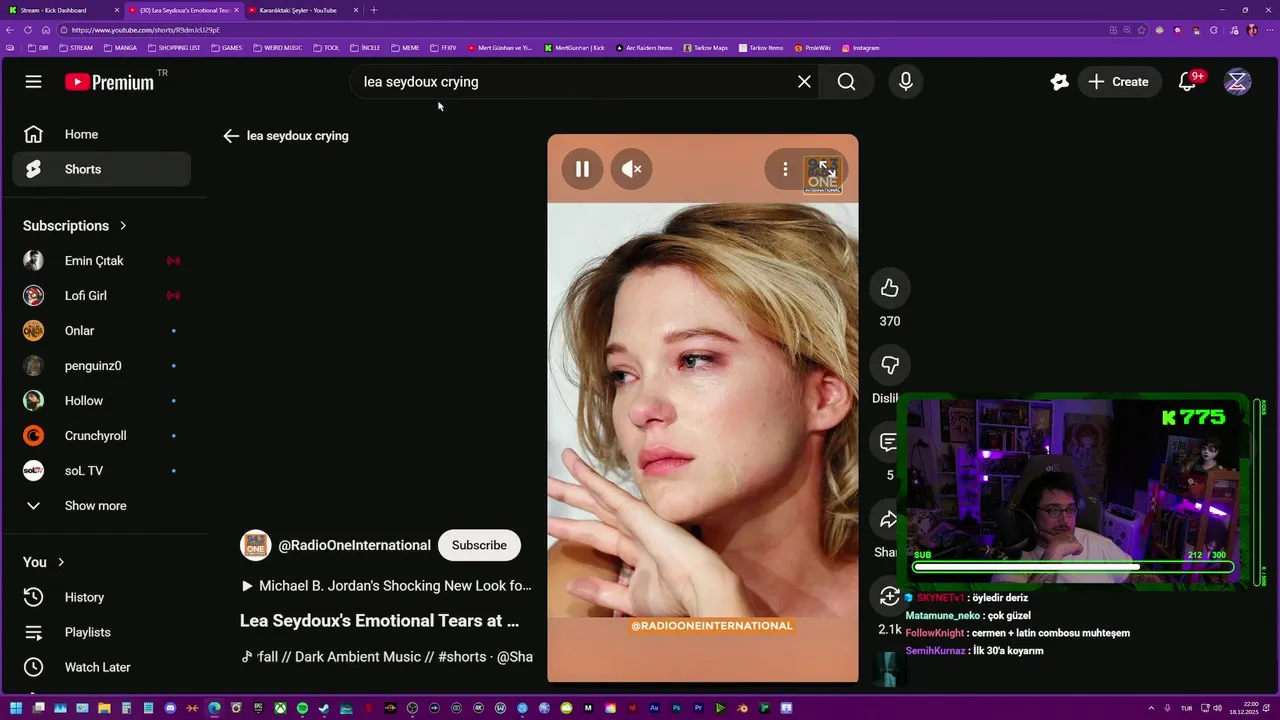Open the RadioOneInternational channel avatar
This screenshot has height=720, width=1280.
coord(255,545)
